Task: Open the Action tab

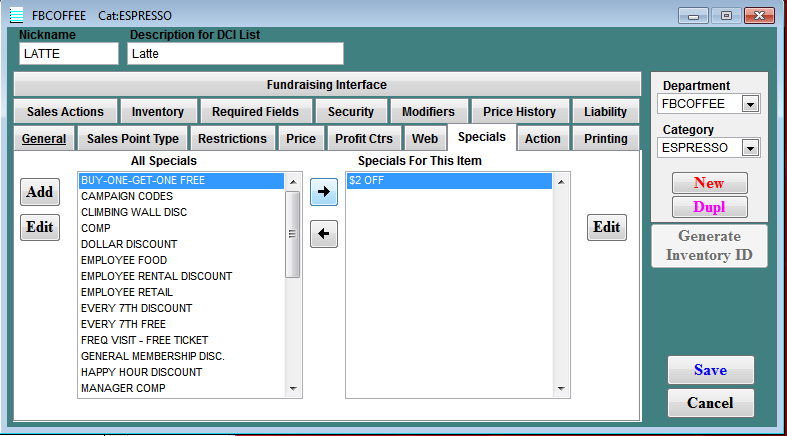Action: (543, 138)
